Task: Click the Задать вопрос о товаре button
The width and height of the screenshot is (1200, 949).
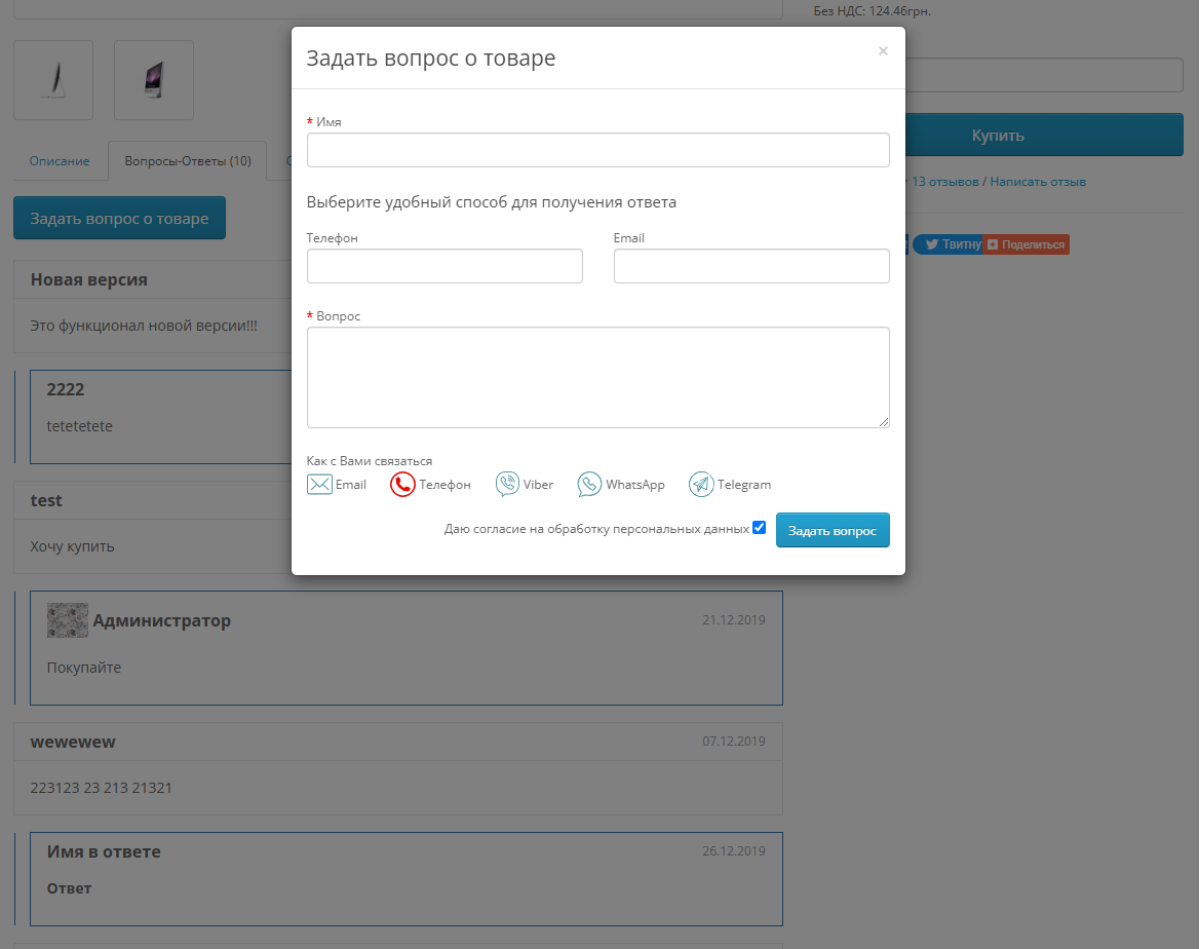Action: [119, 218]
